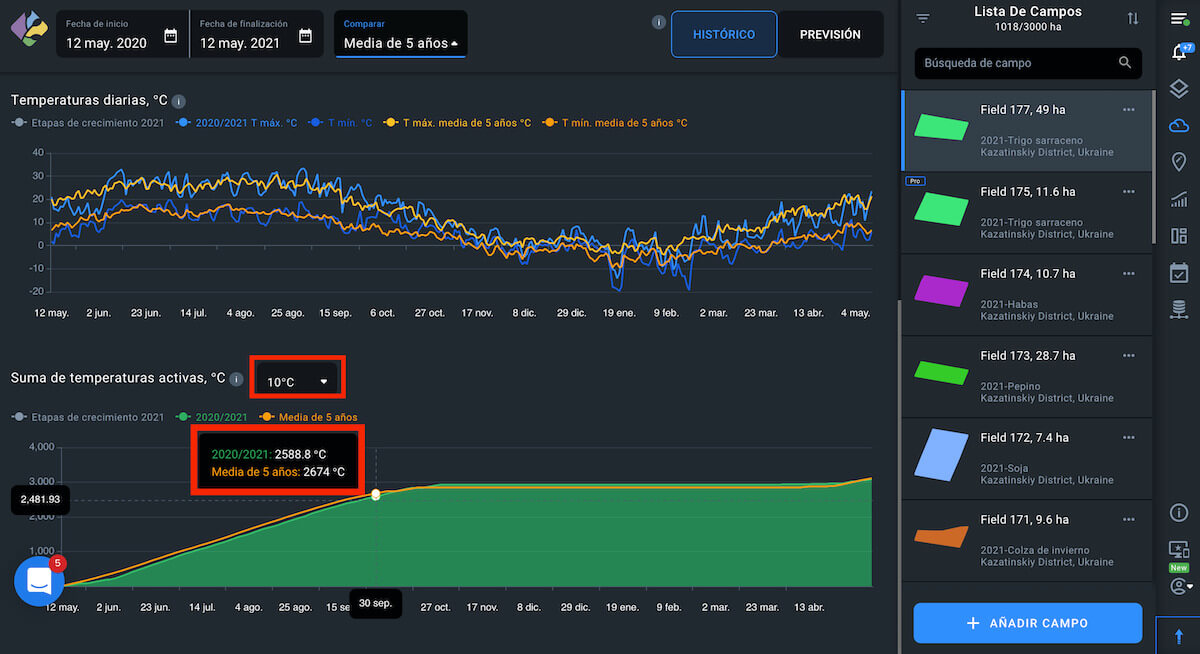Open the chat support bubble

click(x=39, y=581)
